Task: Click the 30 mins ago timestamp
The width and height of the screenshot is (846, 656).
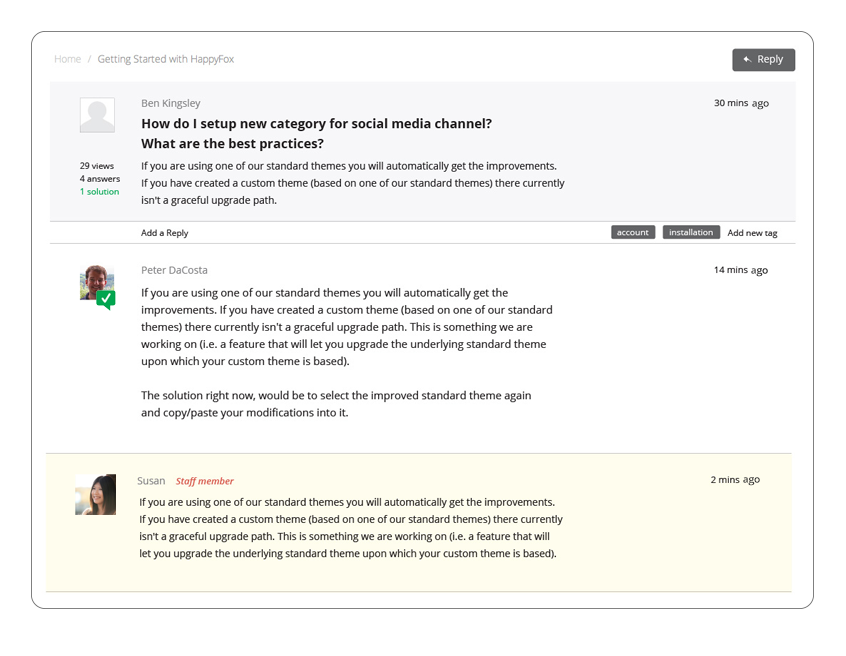Action: [741, 103]
